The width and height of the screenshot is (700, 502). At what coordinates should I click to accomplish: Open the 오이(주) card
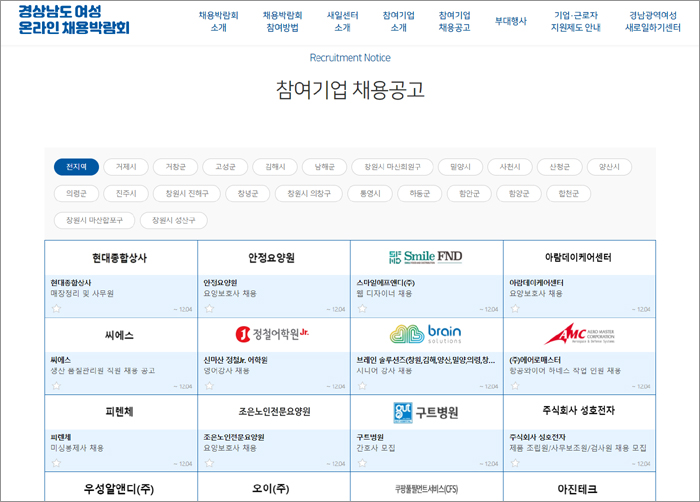click(271, 489)
